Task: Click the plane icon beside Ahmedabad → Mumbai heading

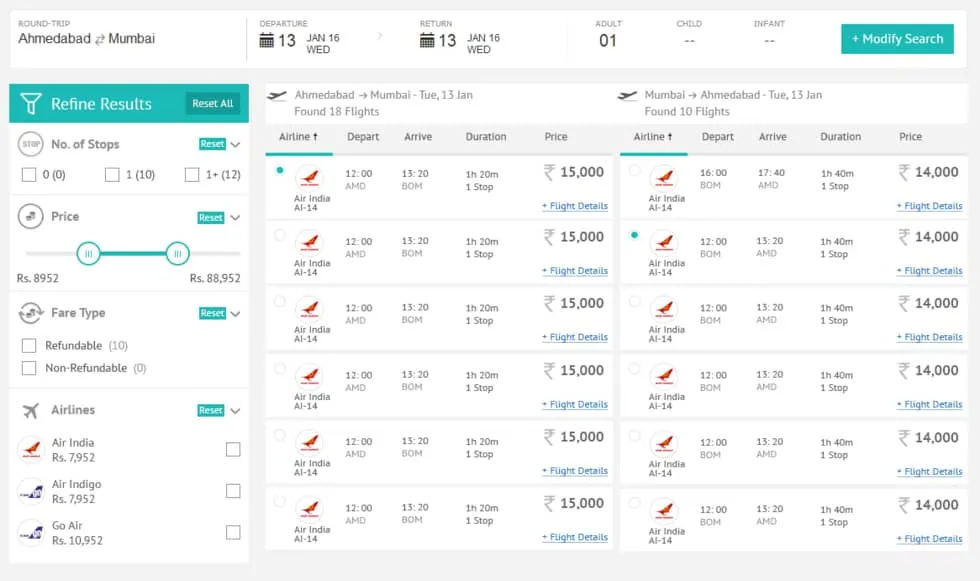Action: click(277, 96)
